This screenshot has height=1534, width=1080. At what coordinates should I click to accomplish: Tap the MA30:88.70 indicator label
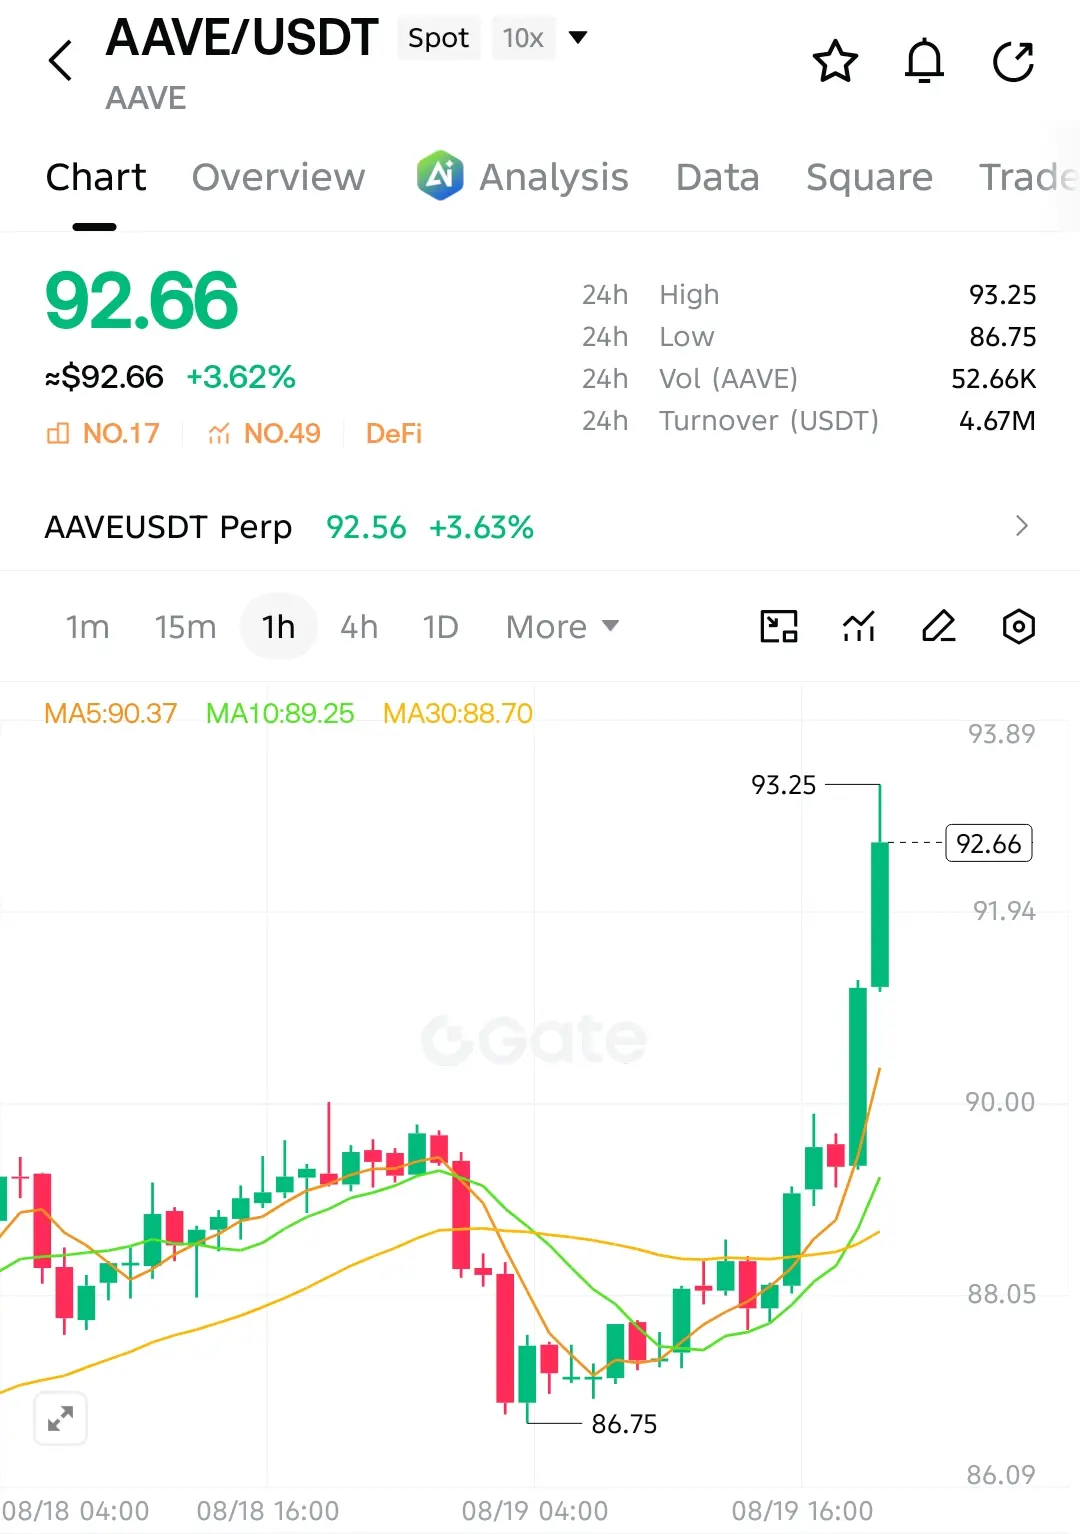(458, 713)
